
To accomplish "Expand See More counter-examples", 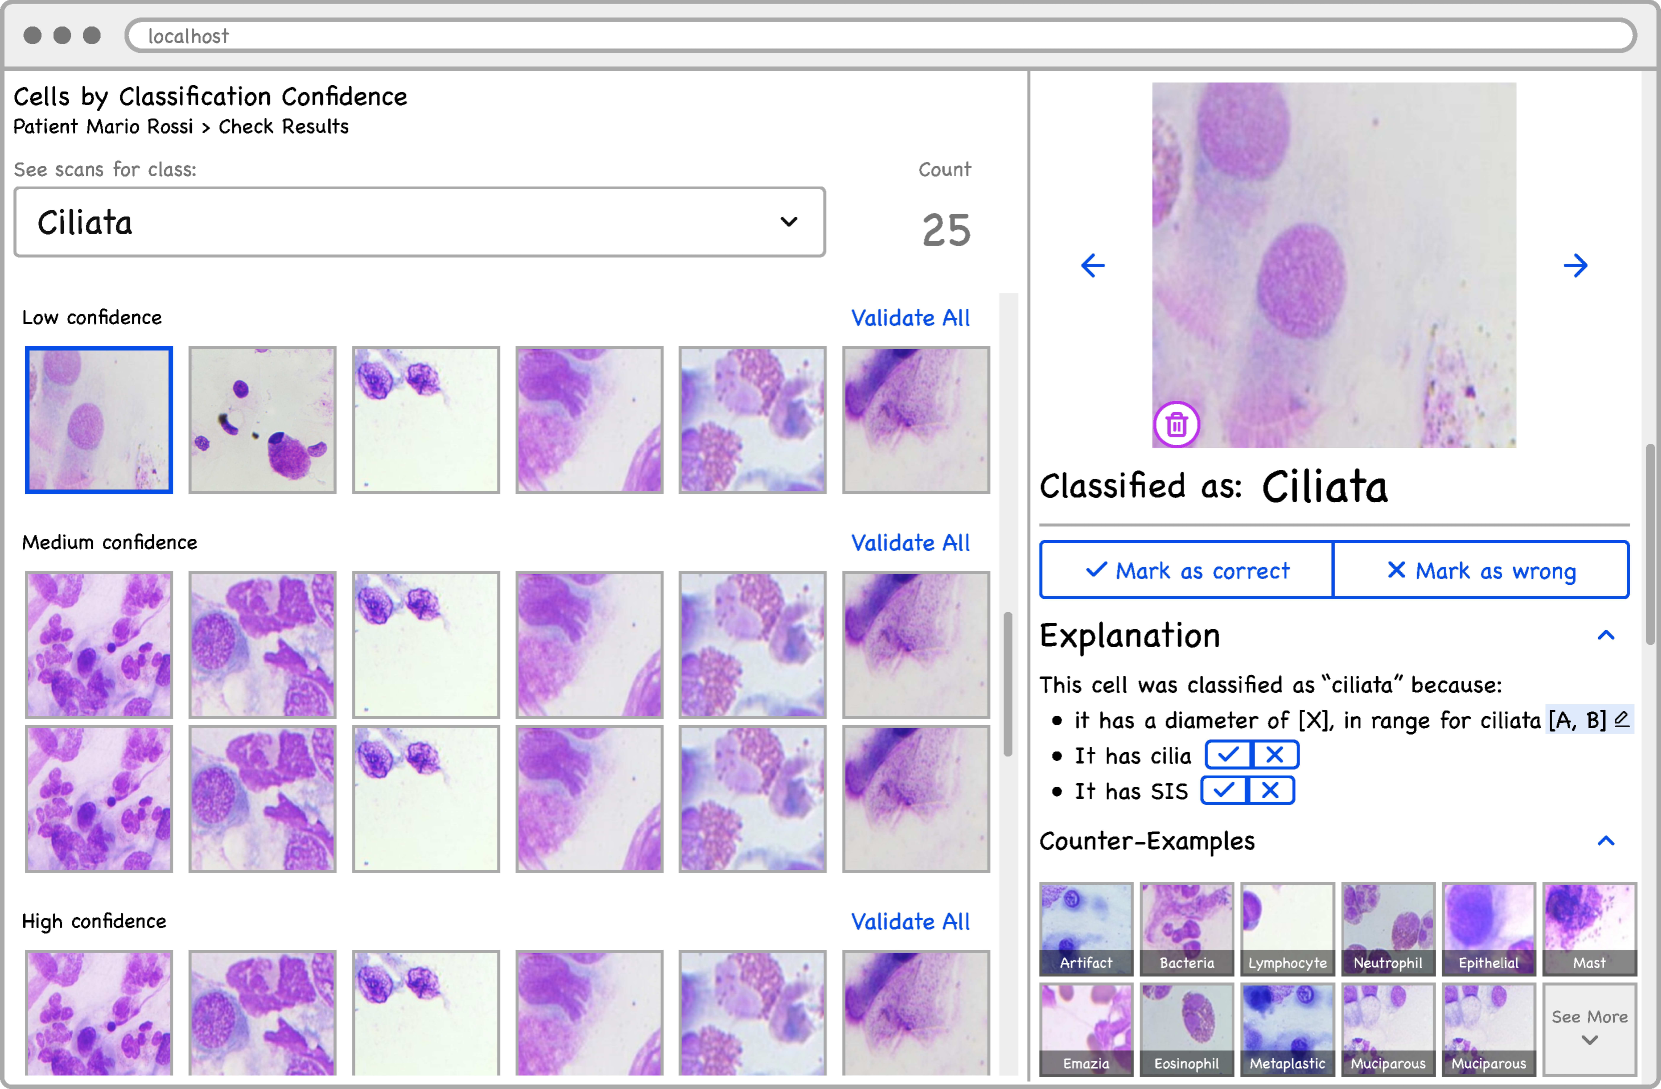I will (x=1589, y=1028).
